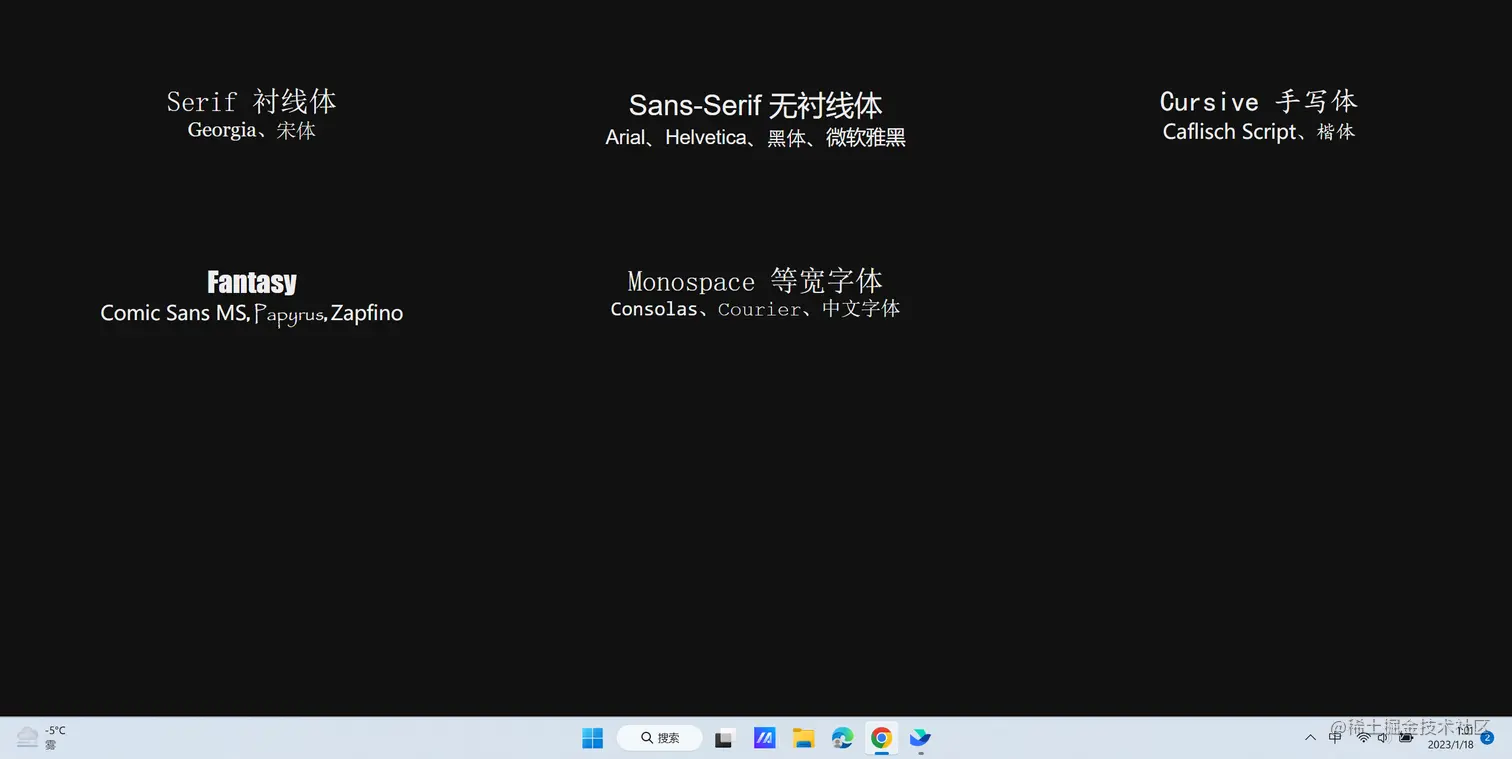Viewport: 1512px width, 759px height.
Task: Open Wi-Fi quick settings from the system tray
Action: (x=1364, y=738)
